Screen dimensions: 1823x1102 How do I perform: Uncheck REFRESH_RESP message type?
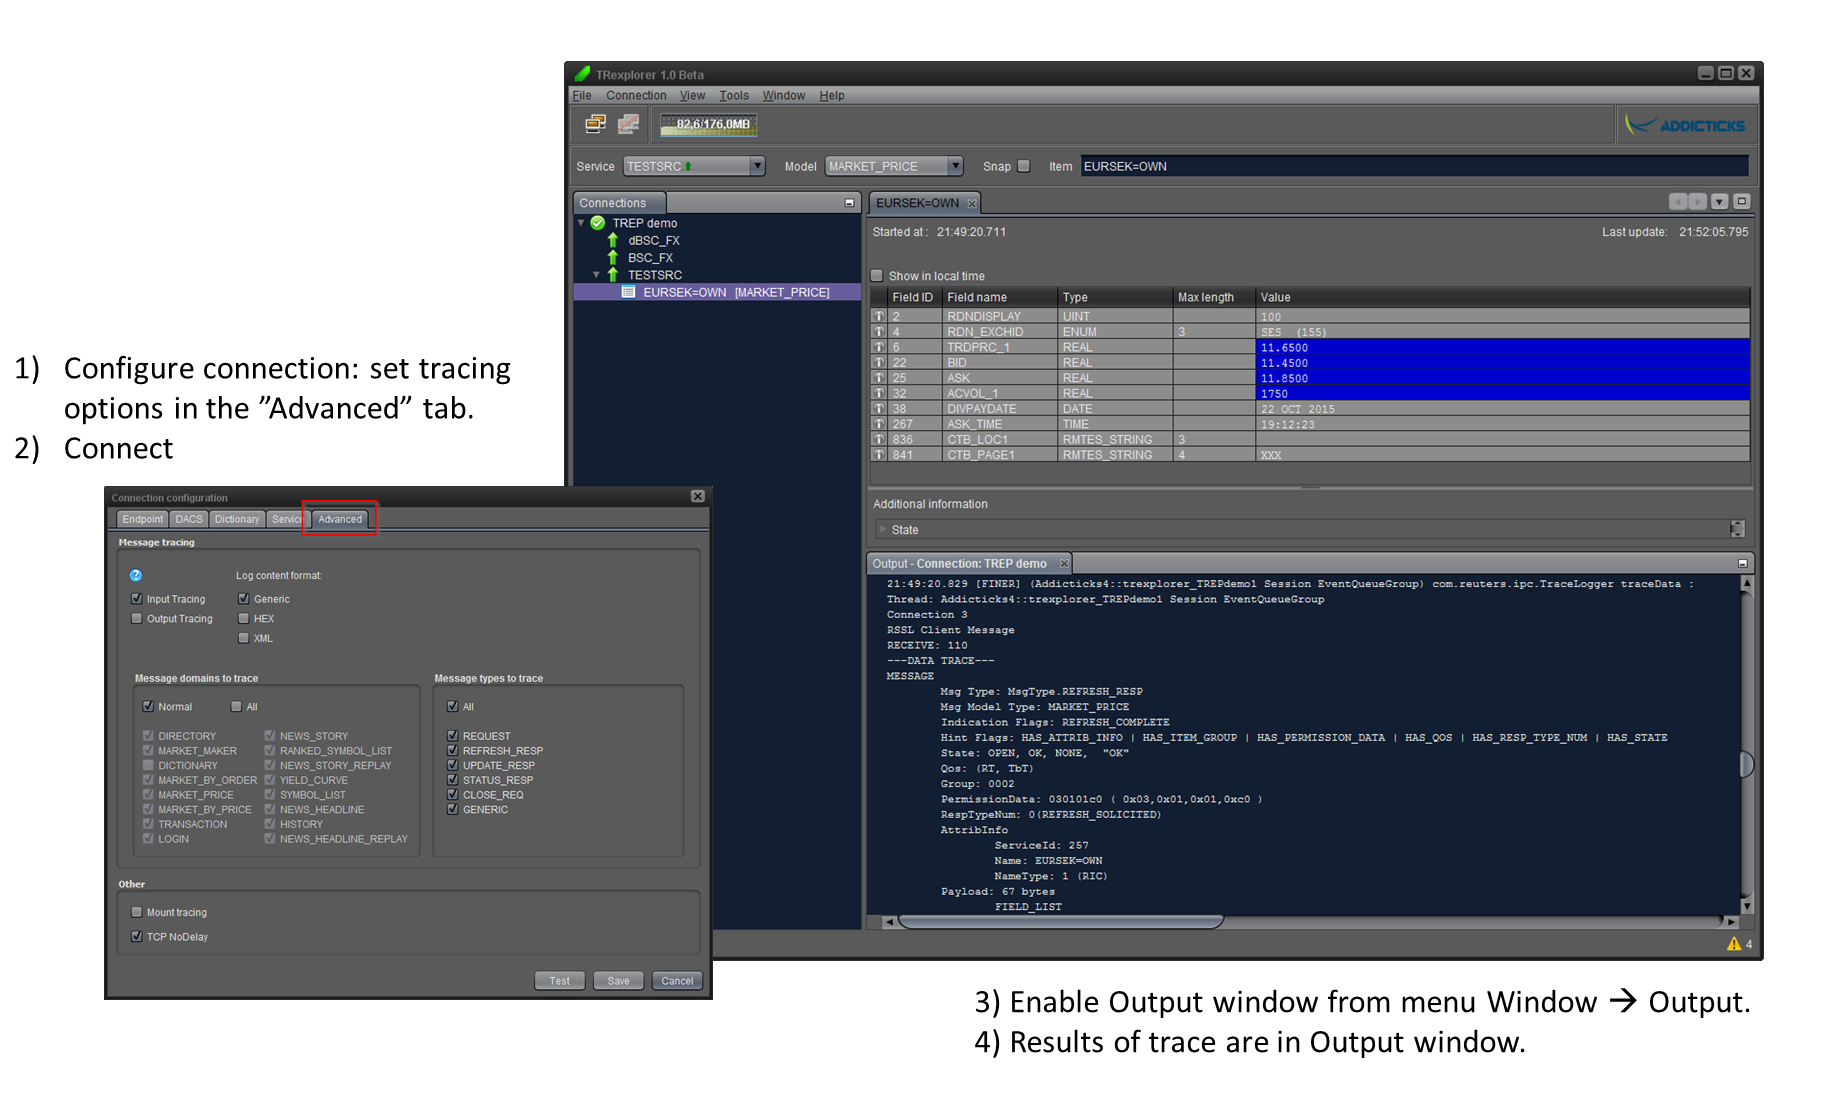tap(452, 750)
